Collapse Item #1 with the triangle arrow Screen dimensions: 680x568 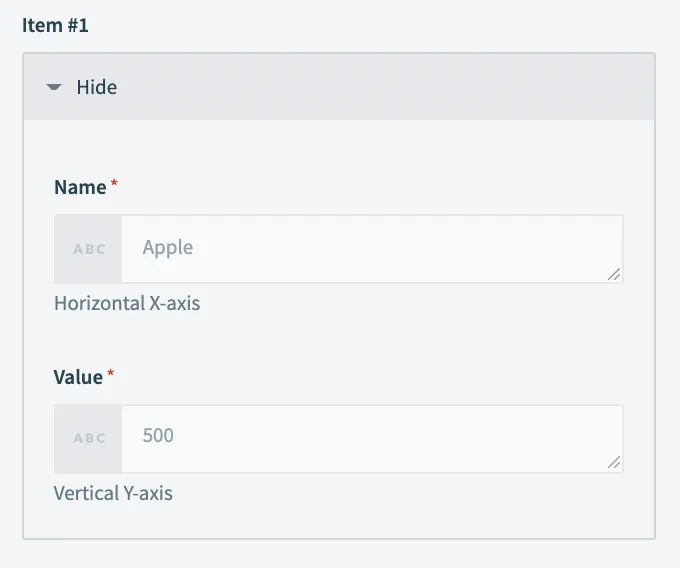(x=54, y=88)
